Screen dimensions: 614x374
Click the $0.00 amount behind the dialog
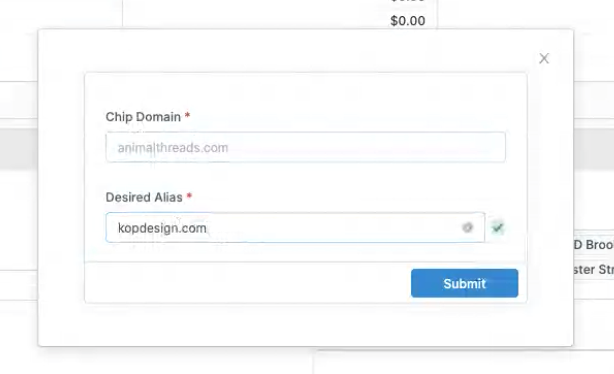[408, 21]
